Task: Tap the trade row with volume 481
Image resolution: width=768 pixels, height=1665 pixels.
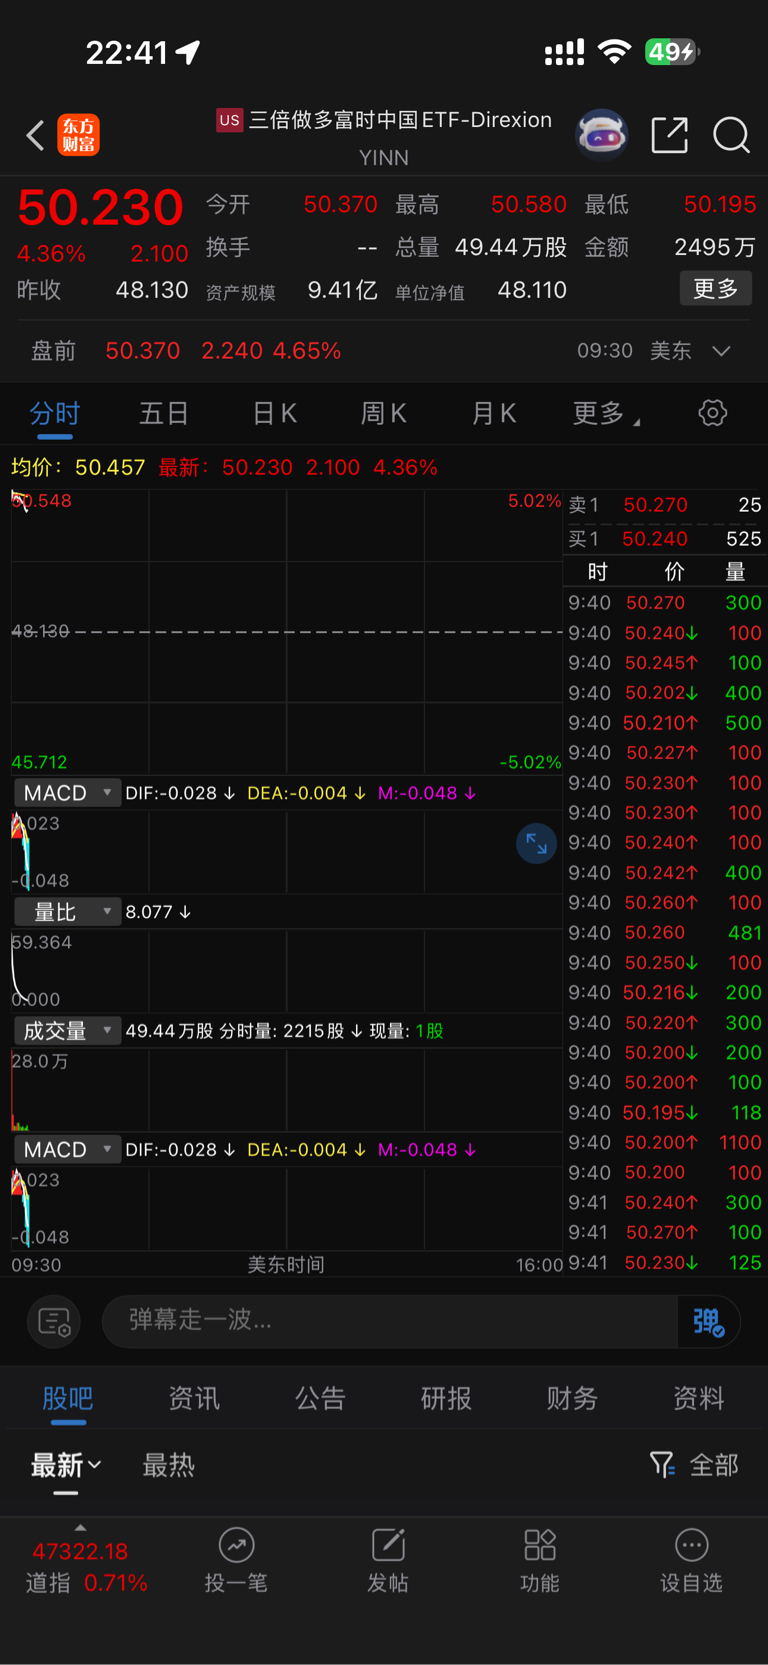Action: click(665, 932)
